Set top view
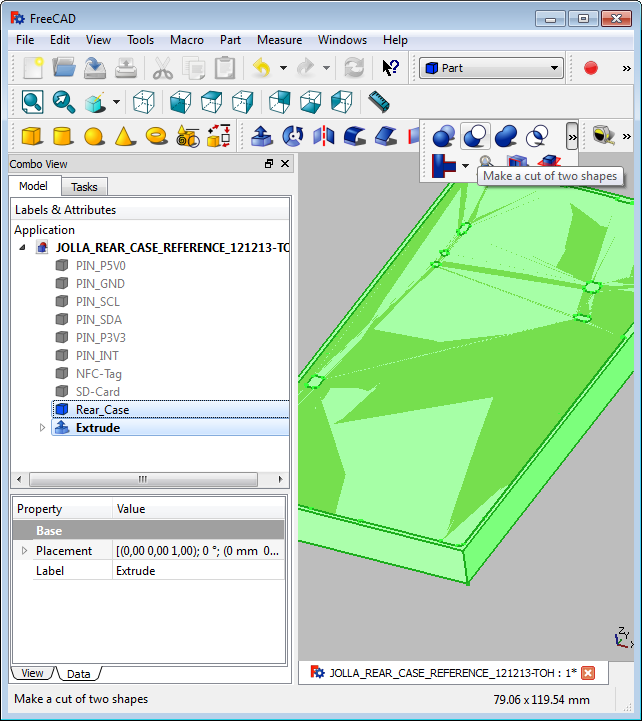The width and height of the screenshot is (642, 721). 211,102
